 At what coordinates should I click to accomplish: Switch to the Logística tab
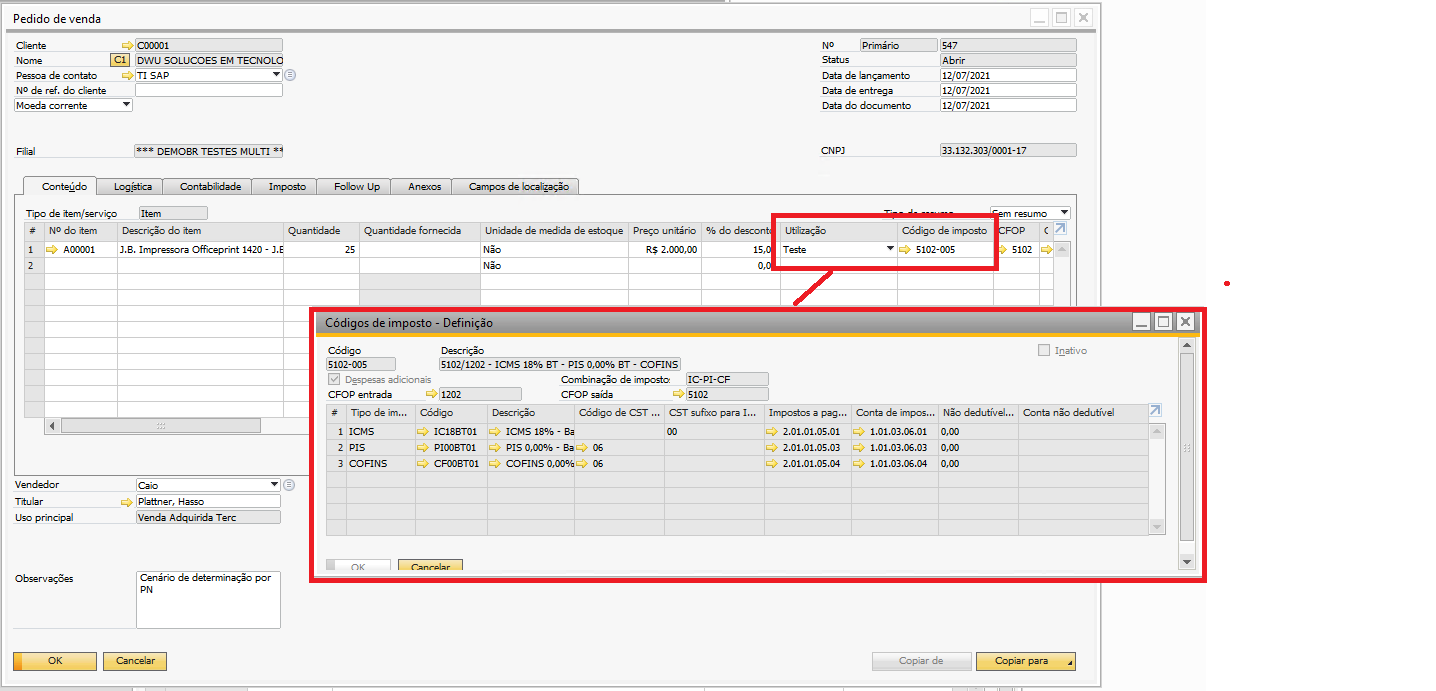[x=133, y=186]
